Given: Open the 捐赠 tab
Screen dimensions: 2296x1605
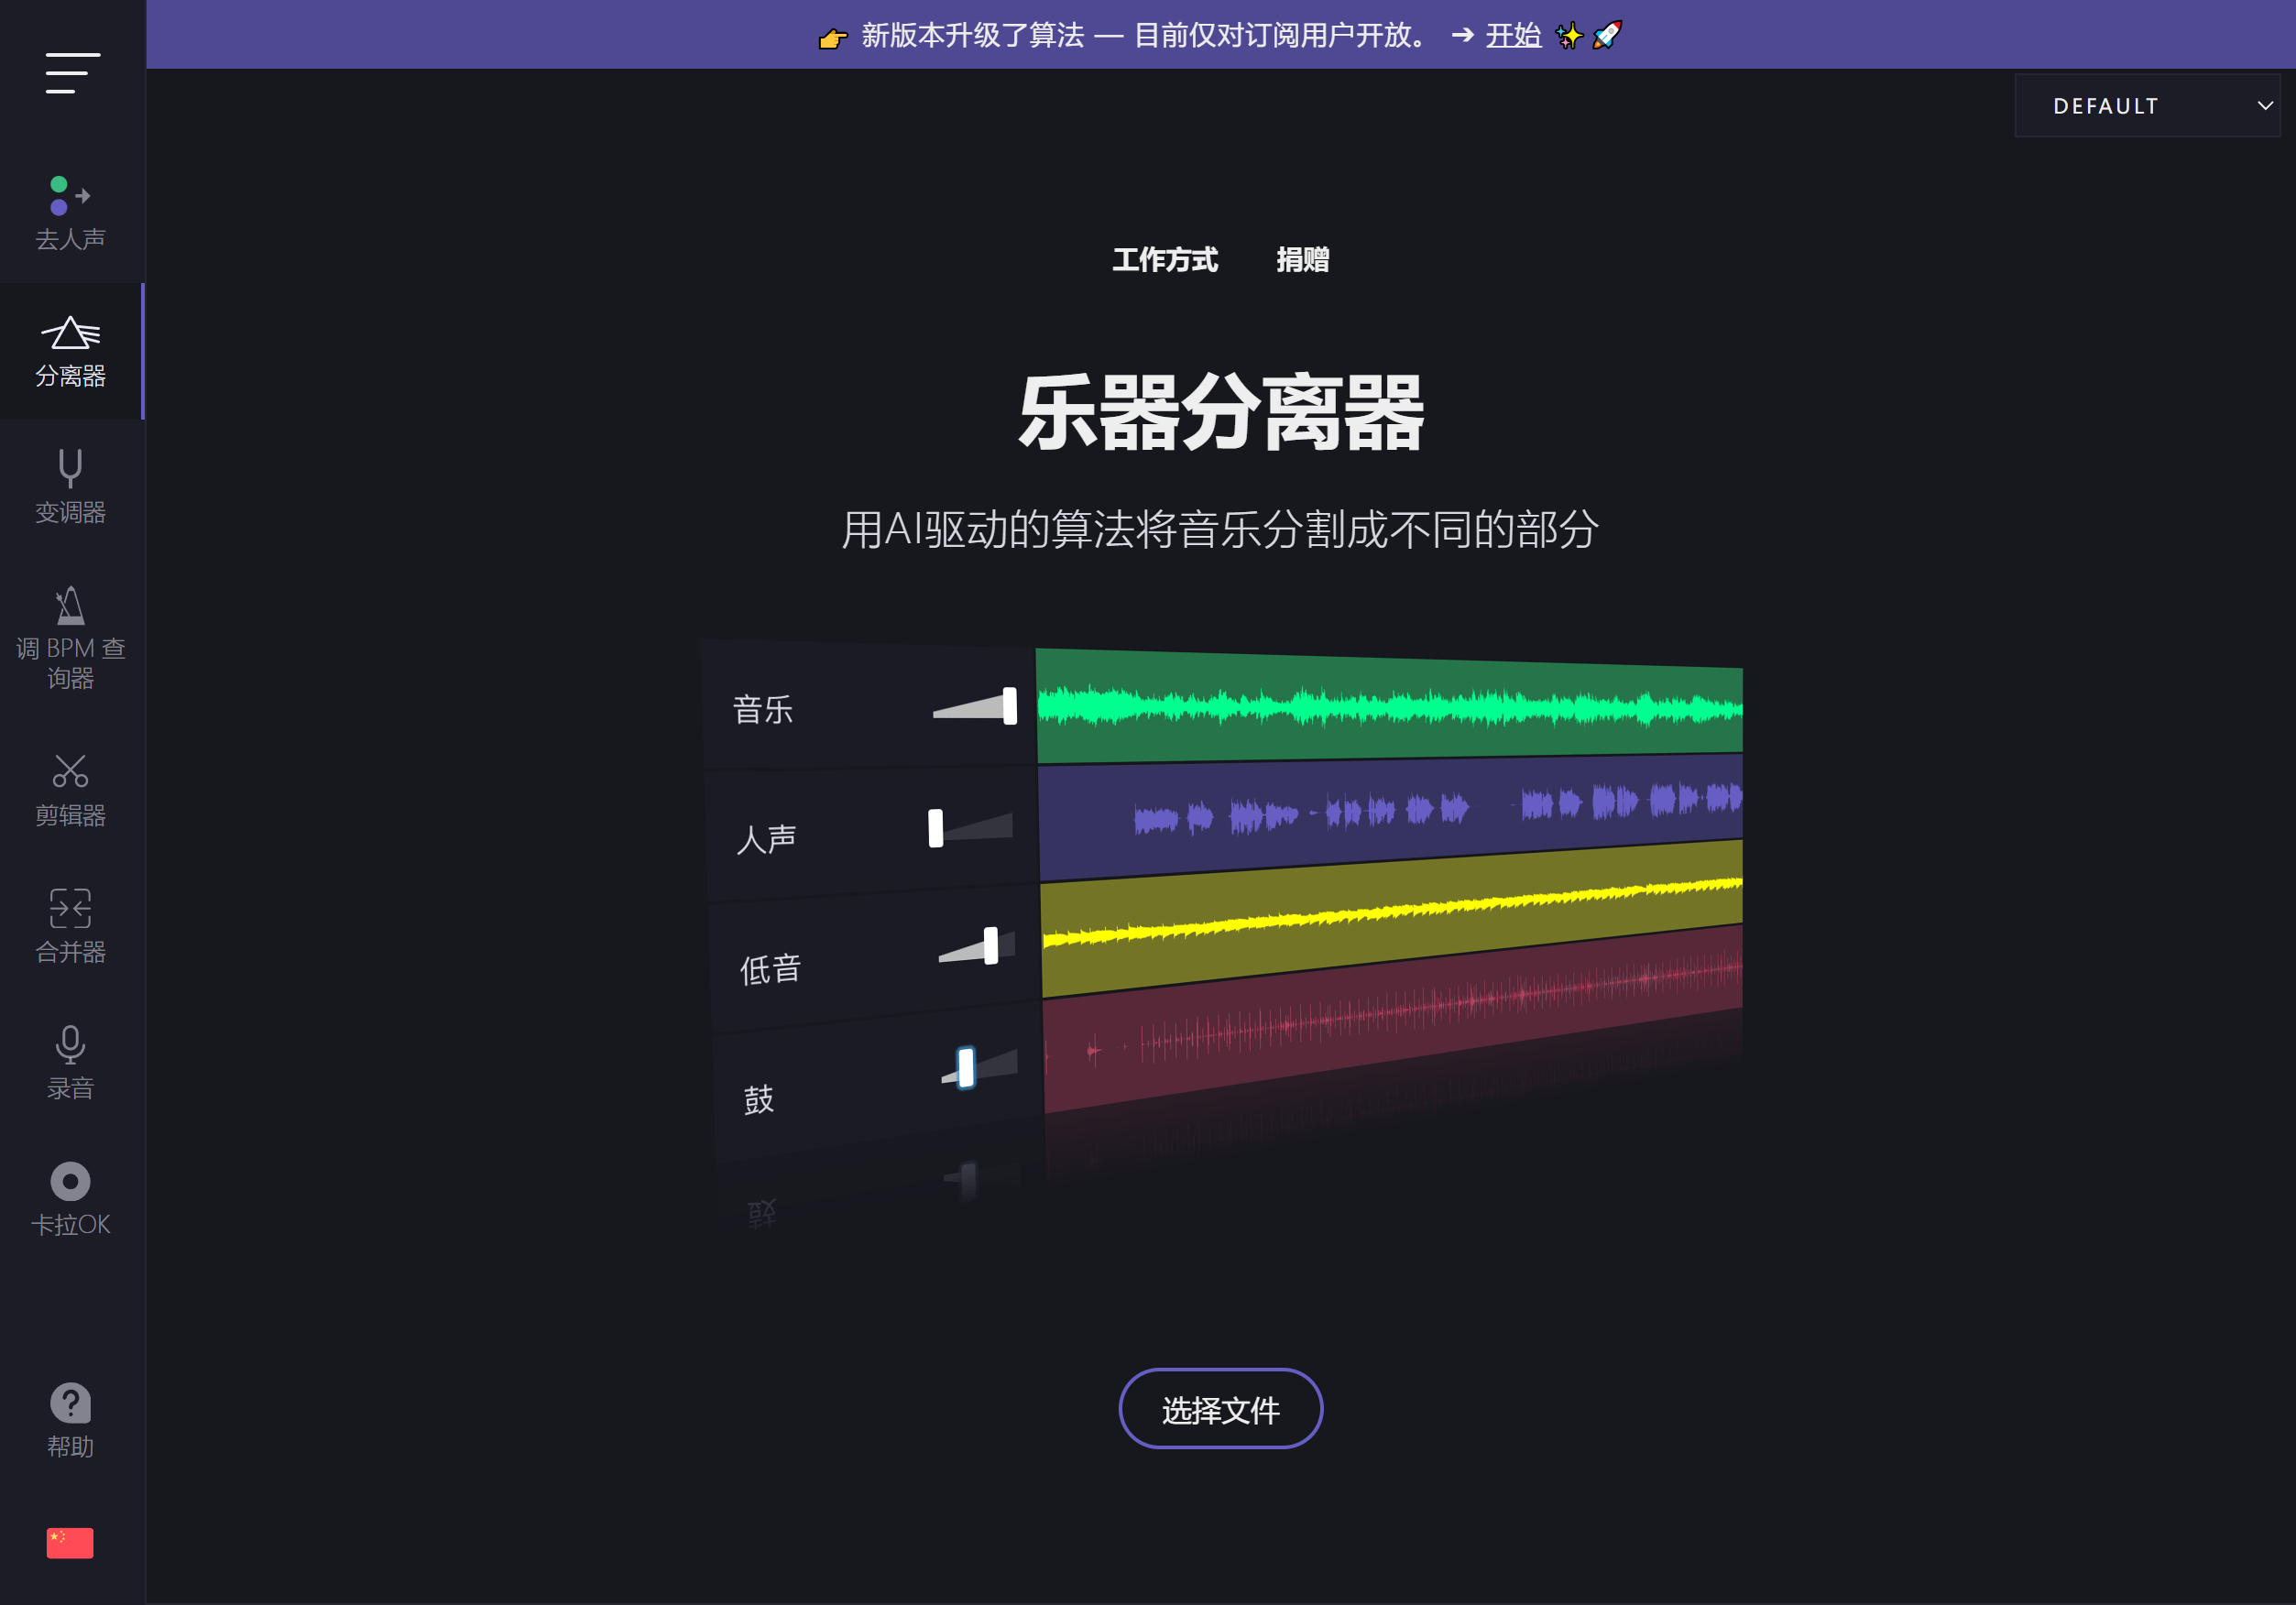Looking at the screenshot, I should (1302, 260).
